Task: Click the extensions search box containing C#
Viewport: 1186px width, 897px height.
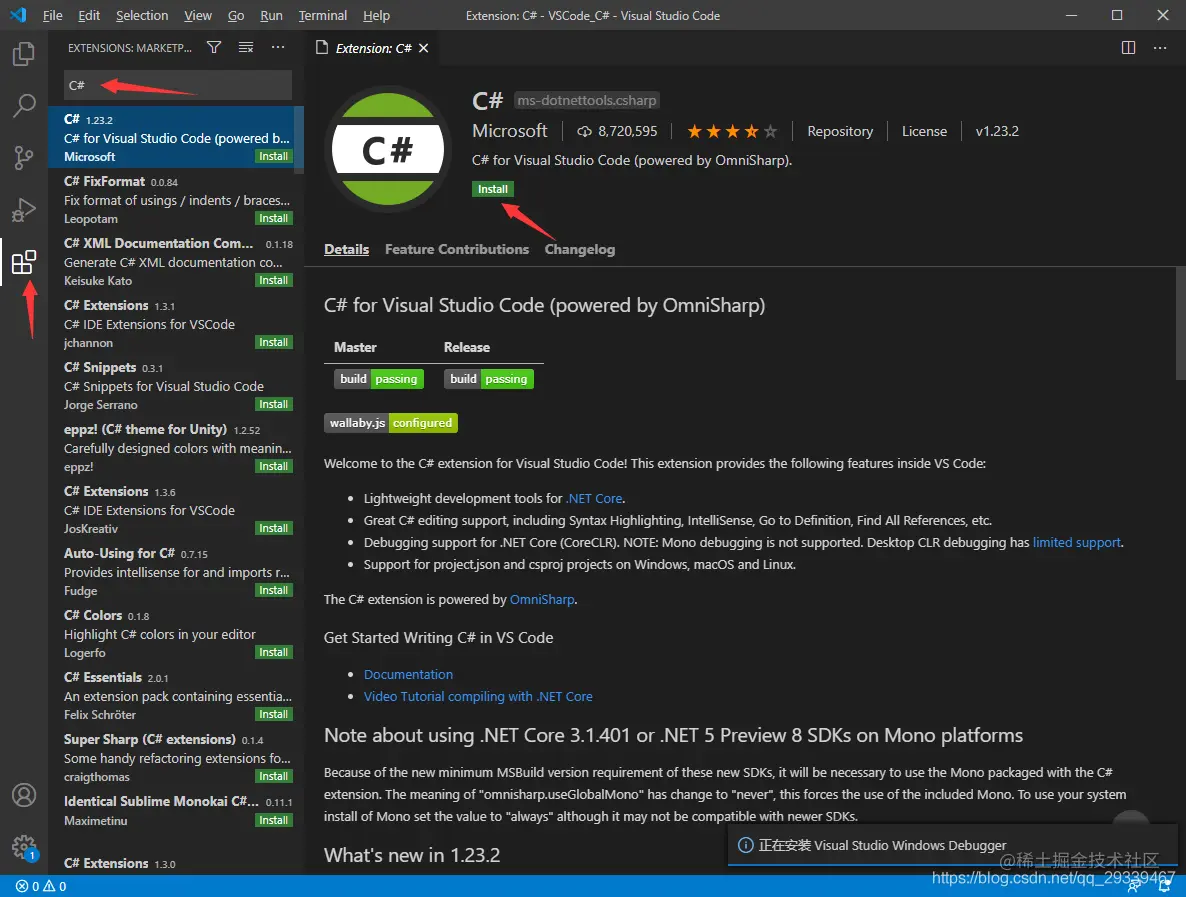Action: pos(178,85)
